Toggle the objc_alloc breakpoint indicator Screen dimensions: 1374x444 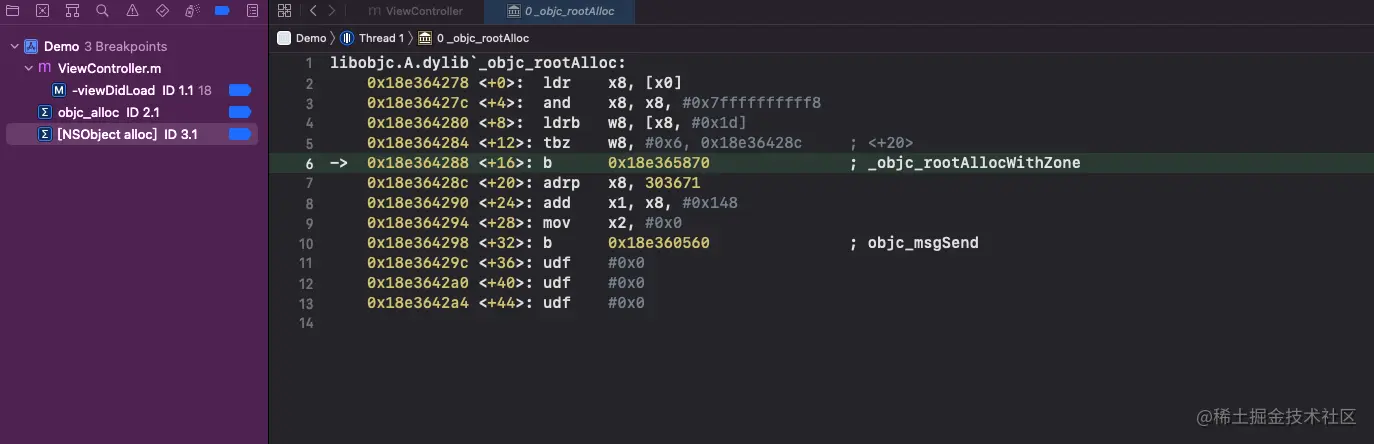pos(240,112)
